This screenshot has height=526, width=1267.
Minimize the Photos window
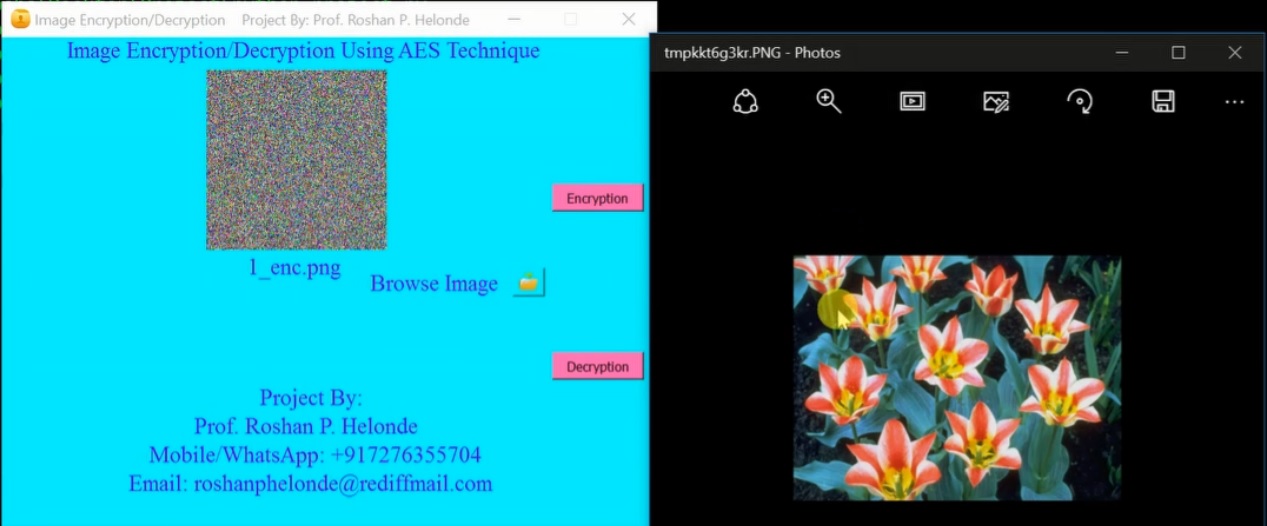coord(1122,52)
